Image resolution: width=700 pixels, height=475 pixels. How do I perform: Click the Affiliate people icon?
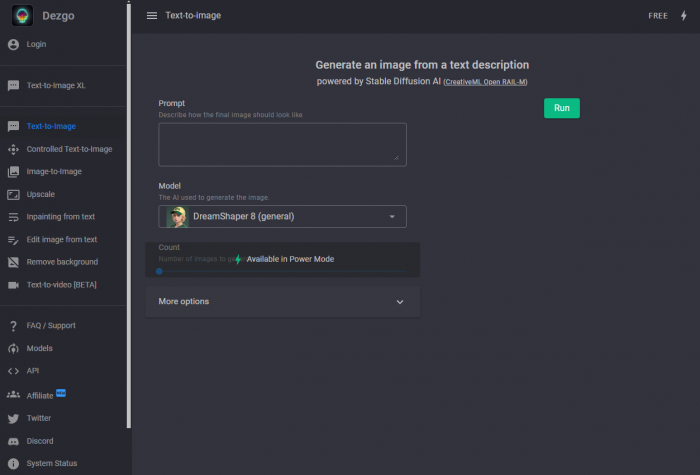13,395
